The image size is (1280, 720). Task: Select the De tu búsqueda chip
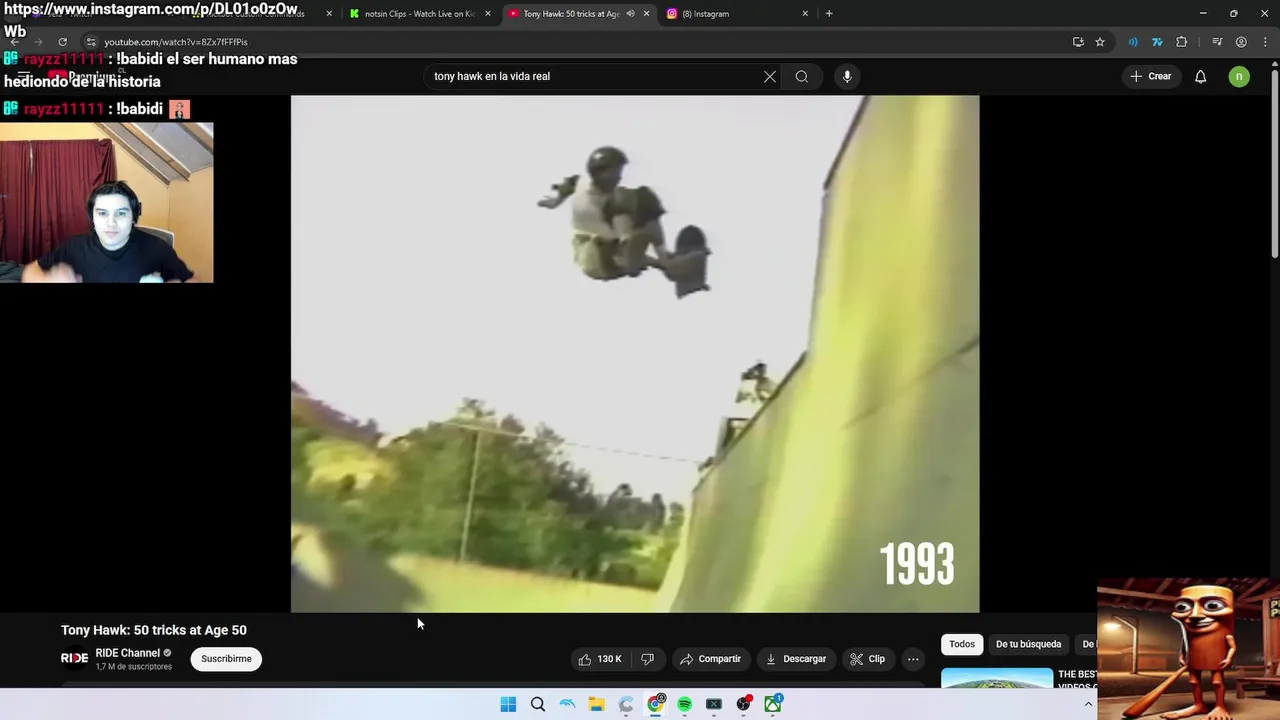click(x=1028, y=644)
